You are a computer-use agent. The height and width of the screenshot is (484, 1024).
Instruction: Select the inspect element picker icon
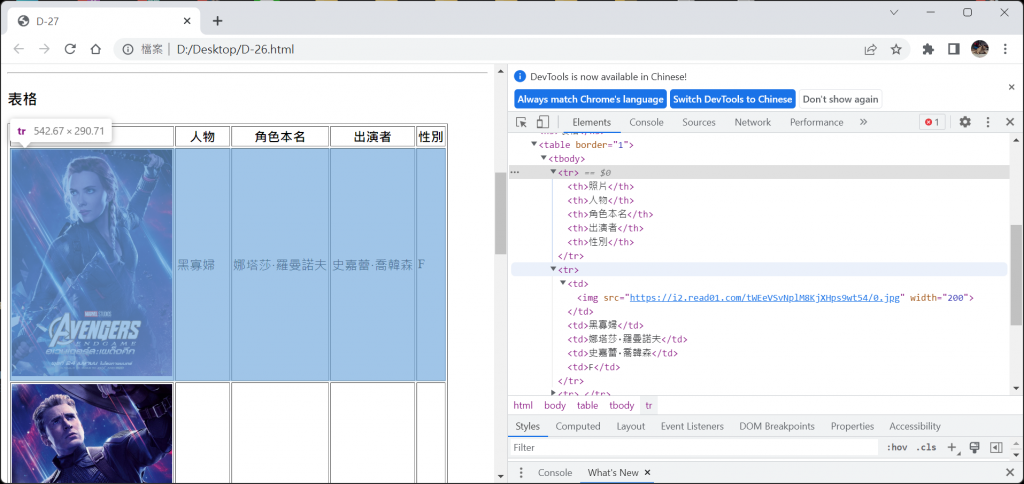[521, 122]
